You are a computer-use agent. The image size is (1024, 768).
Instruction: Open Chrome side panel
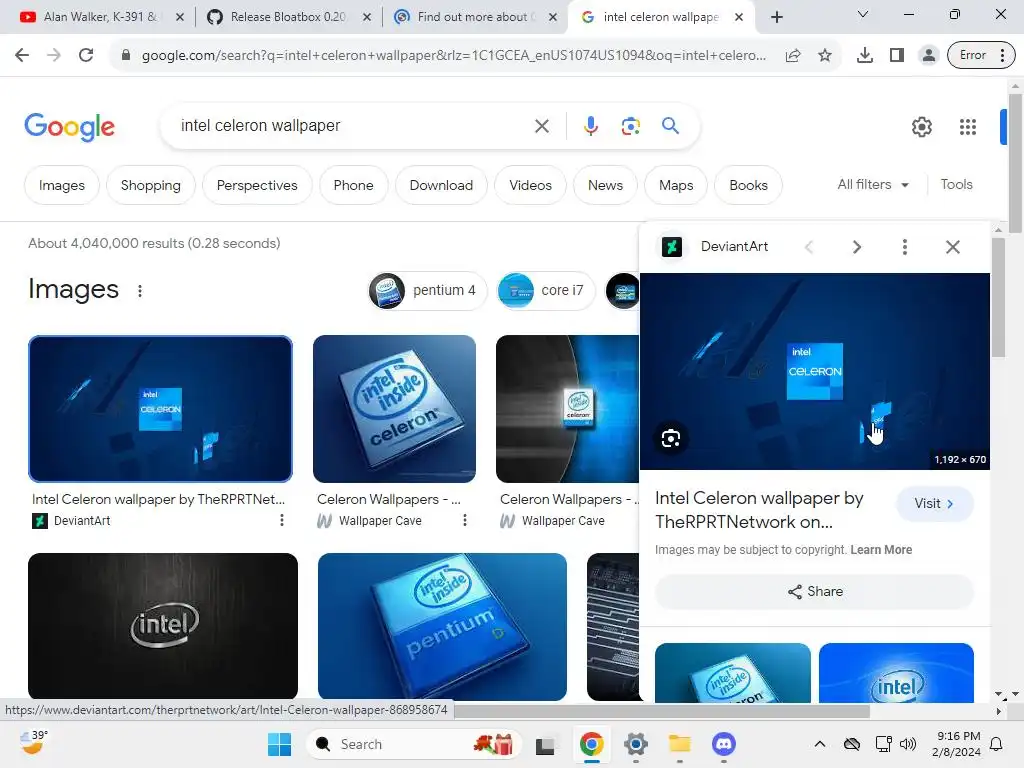(x=897, y=56)
